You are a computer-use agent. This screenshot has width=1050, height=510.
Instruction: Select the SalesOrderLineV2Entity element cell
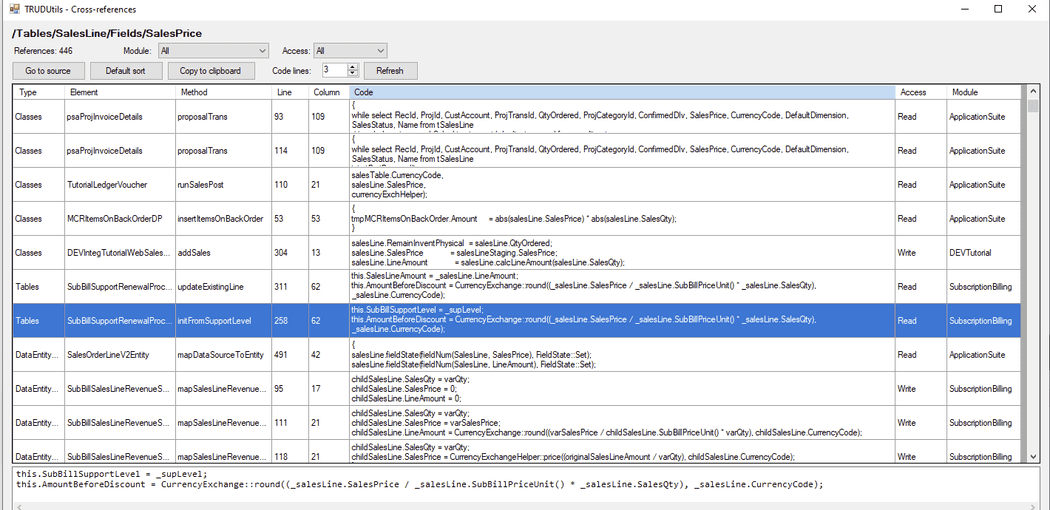click(x=119, y=355)
